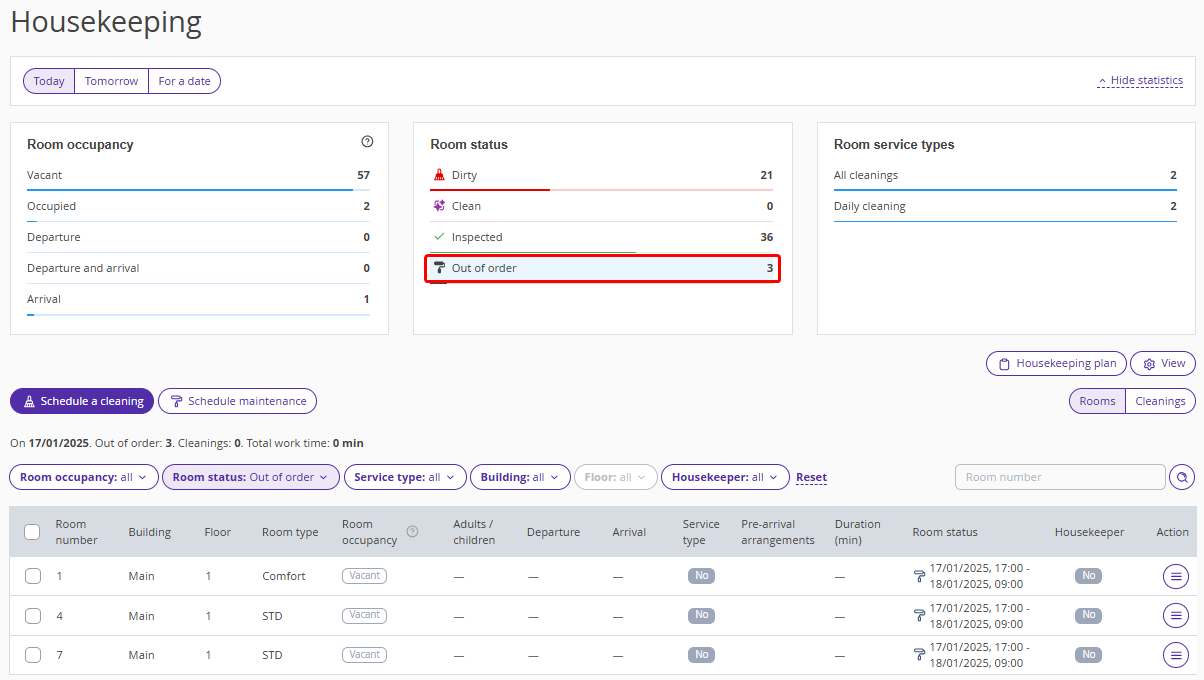Expand the Room occupancy filter dropdown
1204x680 pixels.
coord(84,477)
